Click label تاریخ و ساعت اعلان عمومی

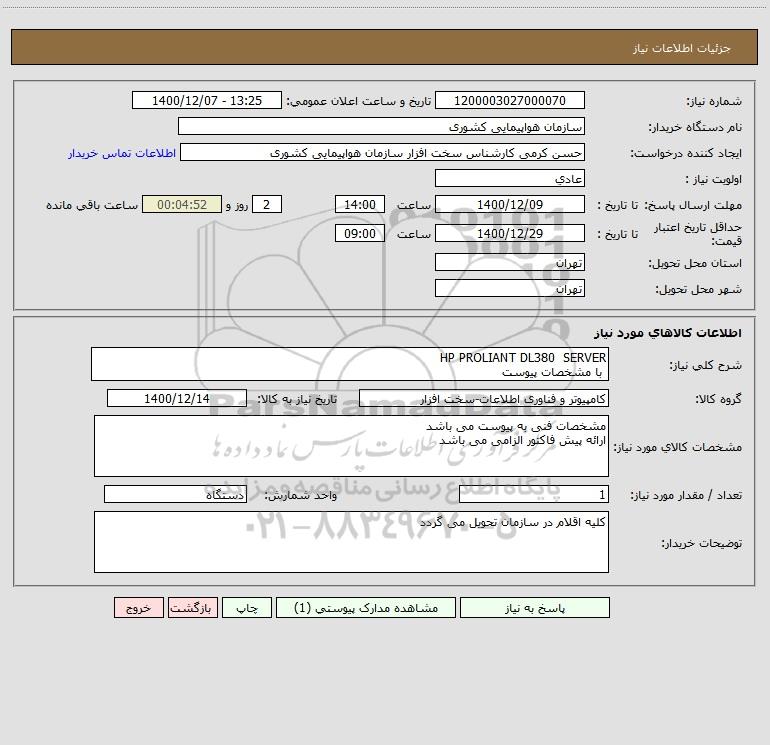pos(359,101)
